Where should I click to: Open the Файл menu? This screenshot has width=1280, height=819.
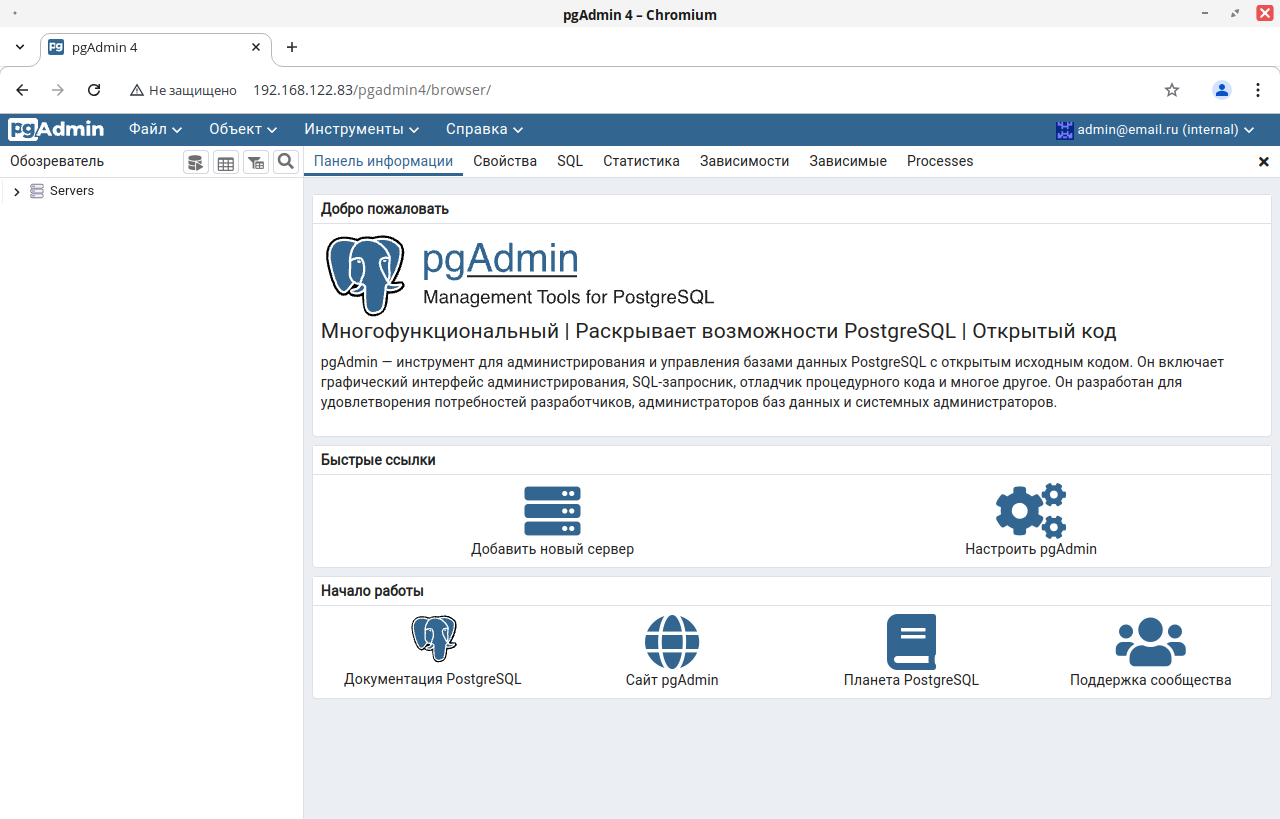155,129
